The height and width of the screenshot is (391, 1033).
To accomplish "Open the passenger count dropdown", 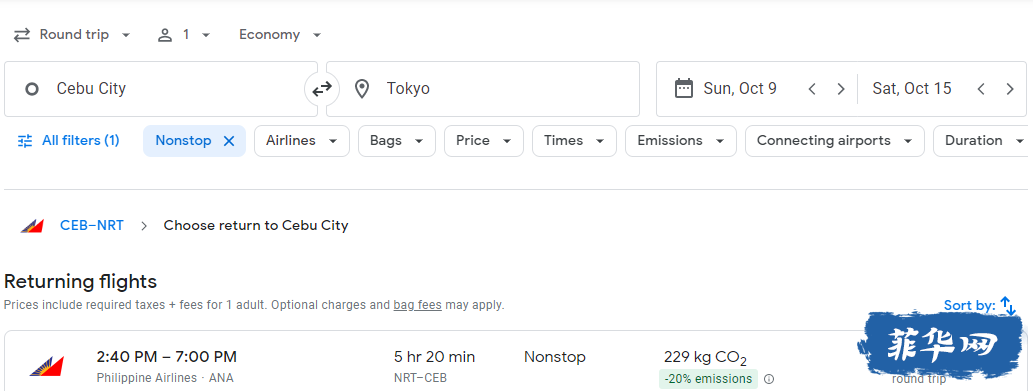I will 184,35.
